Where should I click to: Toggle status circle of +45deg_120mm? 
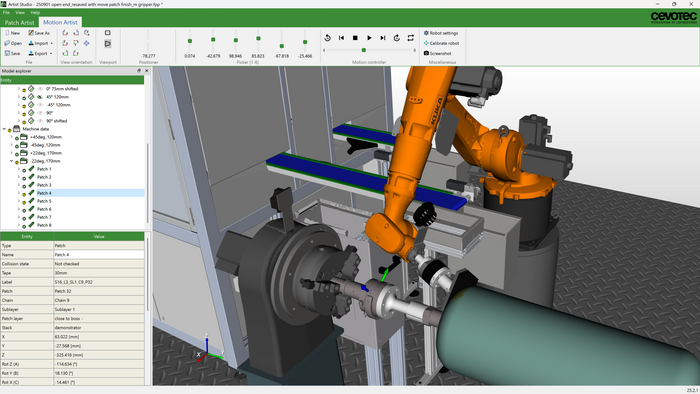(x=17, y=138)
